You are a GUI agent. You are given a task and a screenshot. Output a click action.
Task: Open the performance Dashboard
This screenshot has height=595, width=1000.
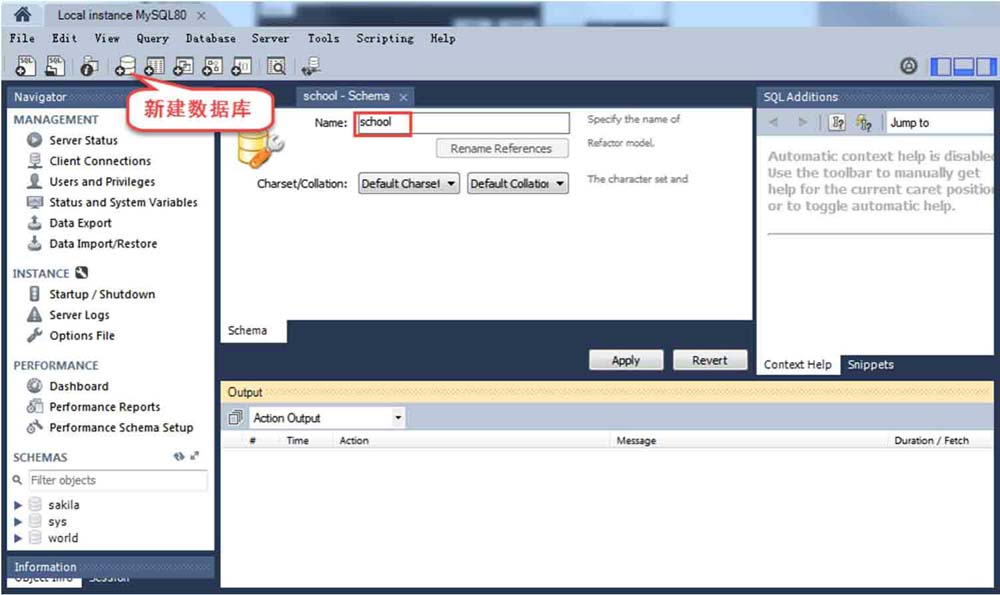pos(78,386)
